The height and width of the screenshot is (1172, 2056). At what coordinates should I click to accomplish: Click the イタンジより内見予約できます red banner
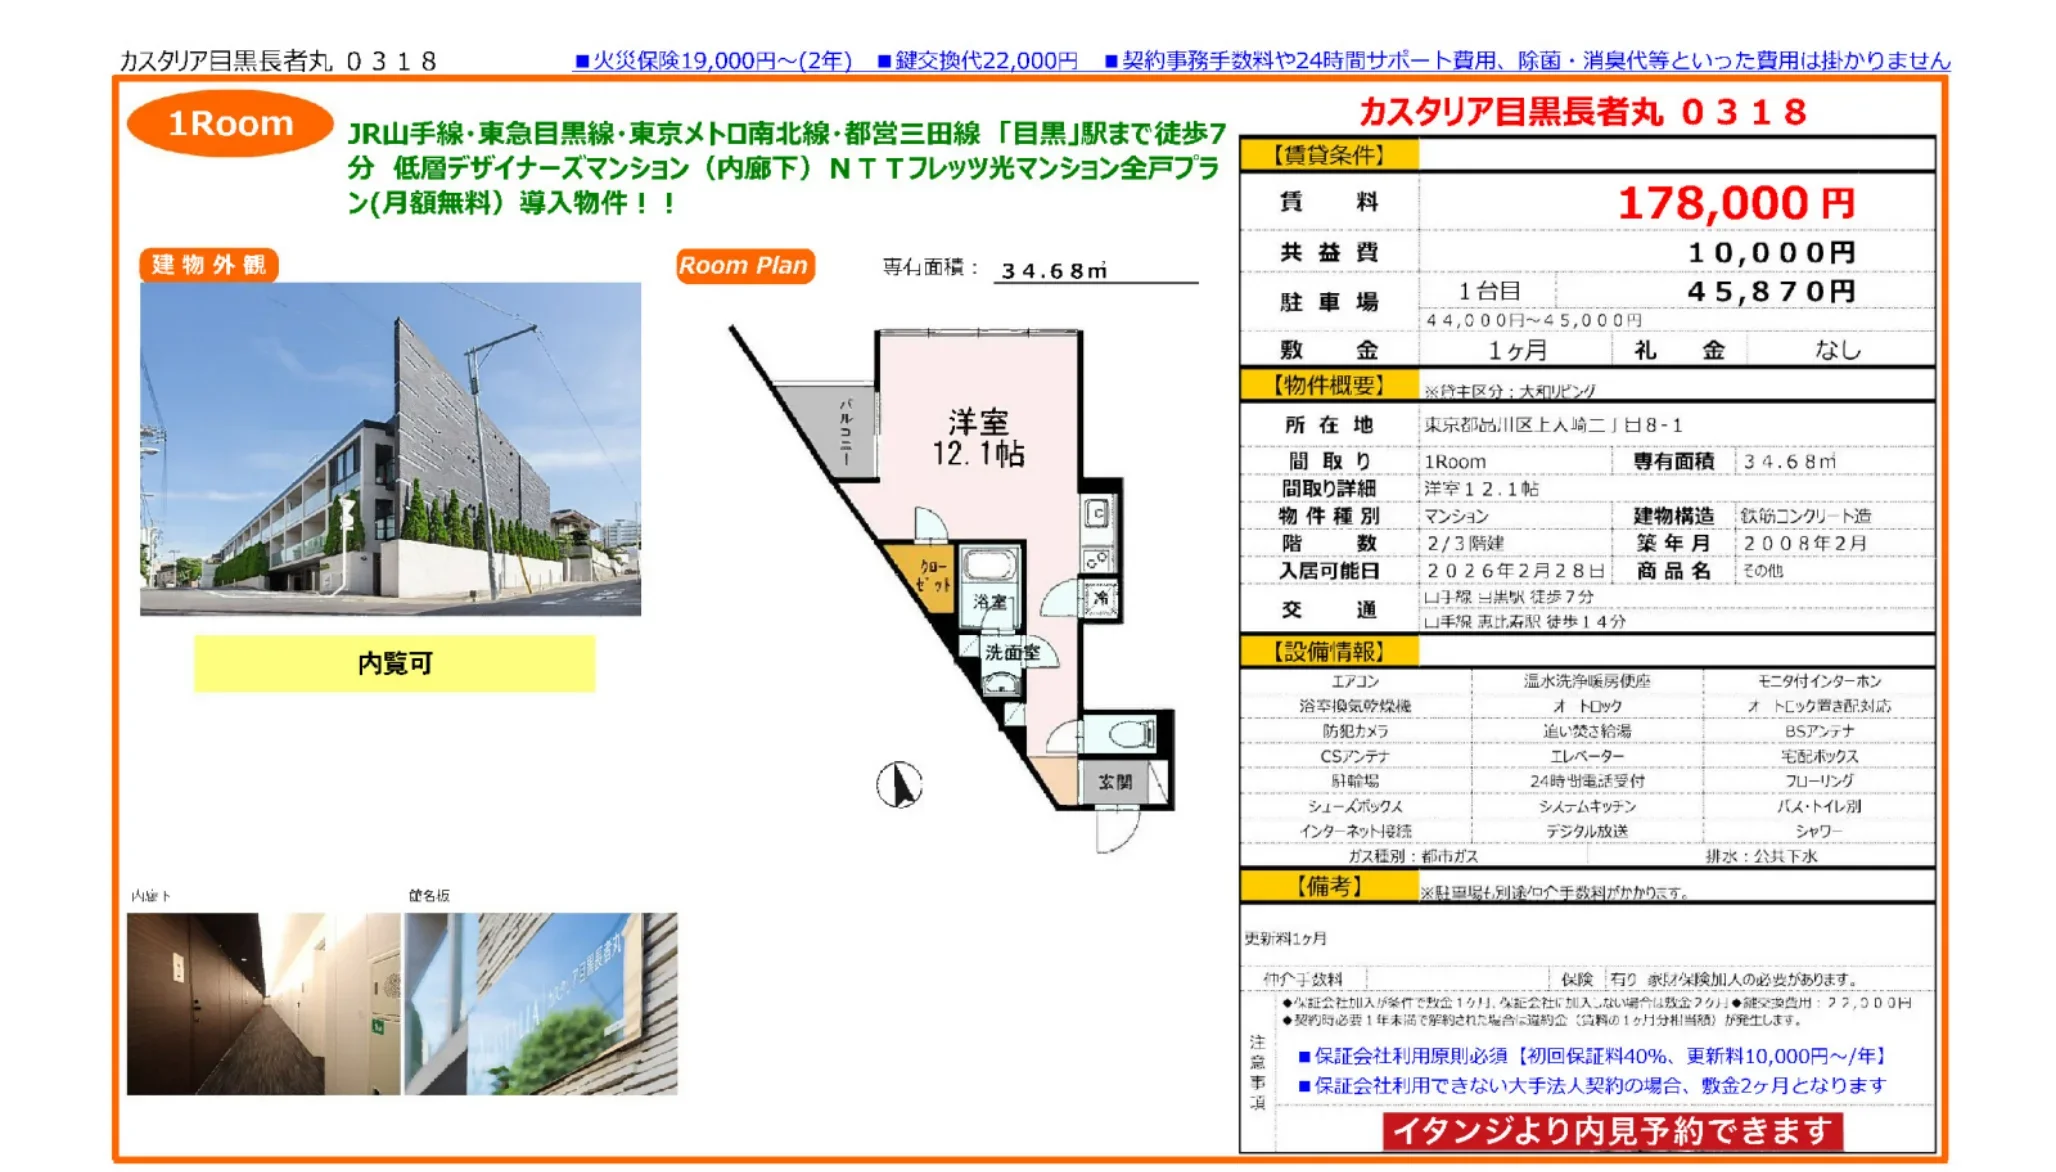[x=1612, y=1130]
